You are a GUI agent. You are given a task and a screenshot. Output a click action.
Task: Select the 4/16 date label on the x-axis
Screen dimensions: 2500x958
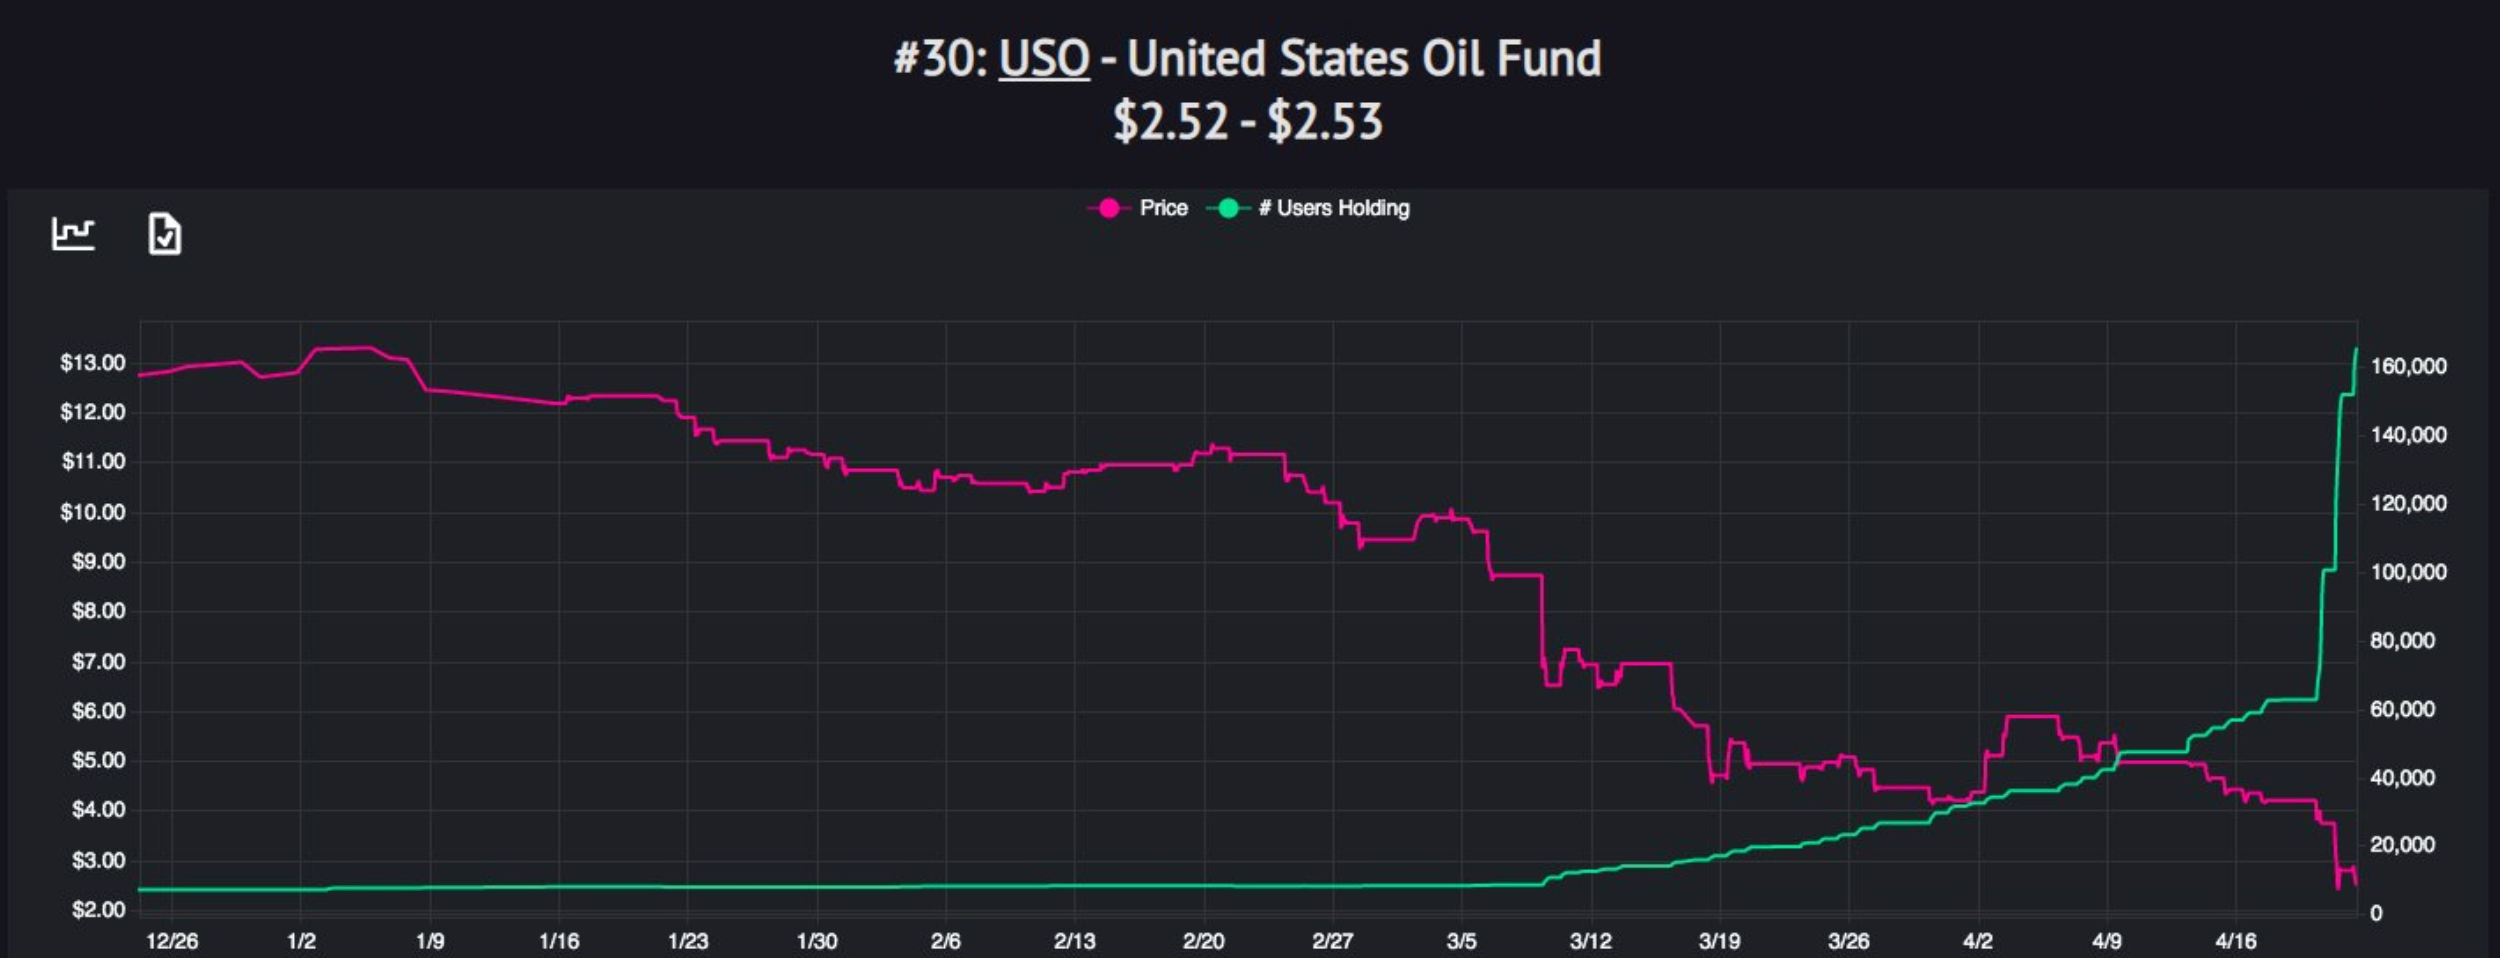(2236, 941)
